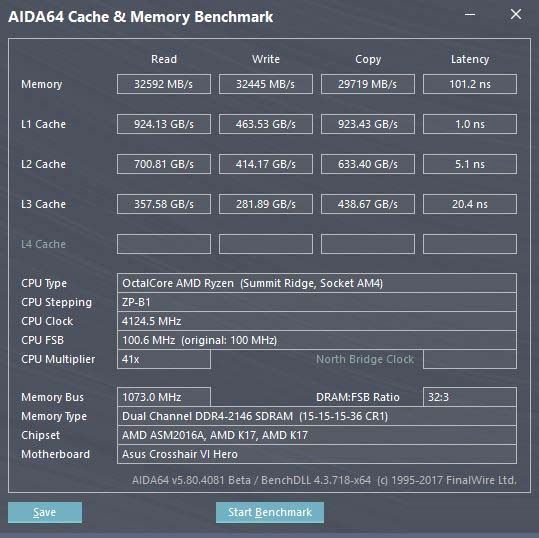Click the L3 Cache row label
Screen dimensions: 539x538
coord(43,204)
